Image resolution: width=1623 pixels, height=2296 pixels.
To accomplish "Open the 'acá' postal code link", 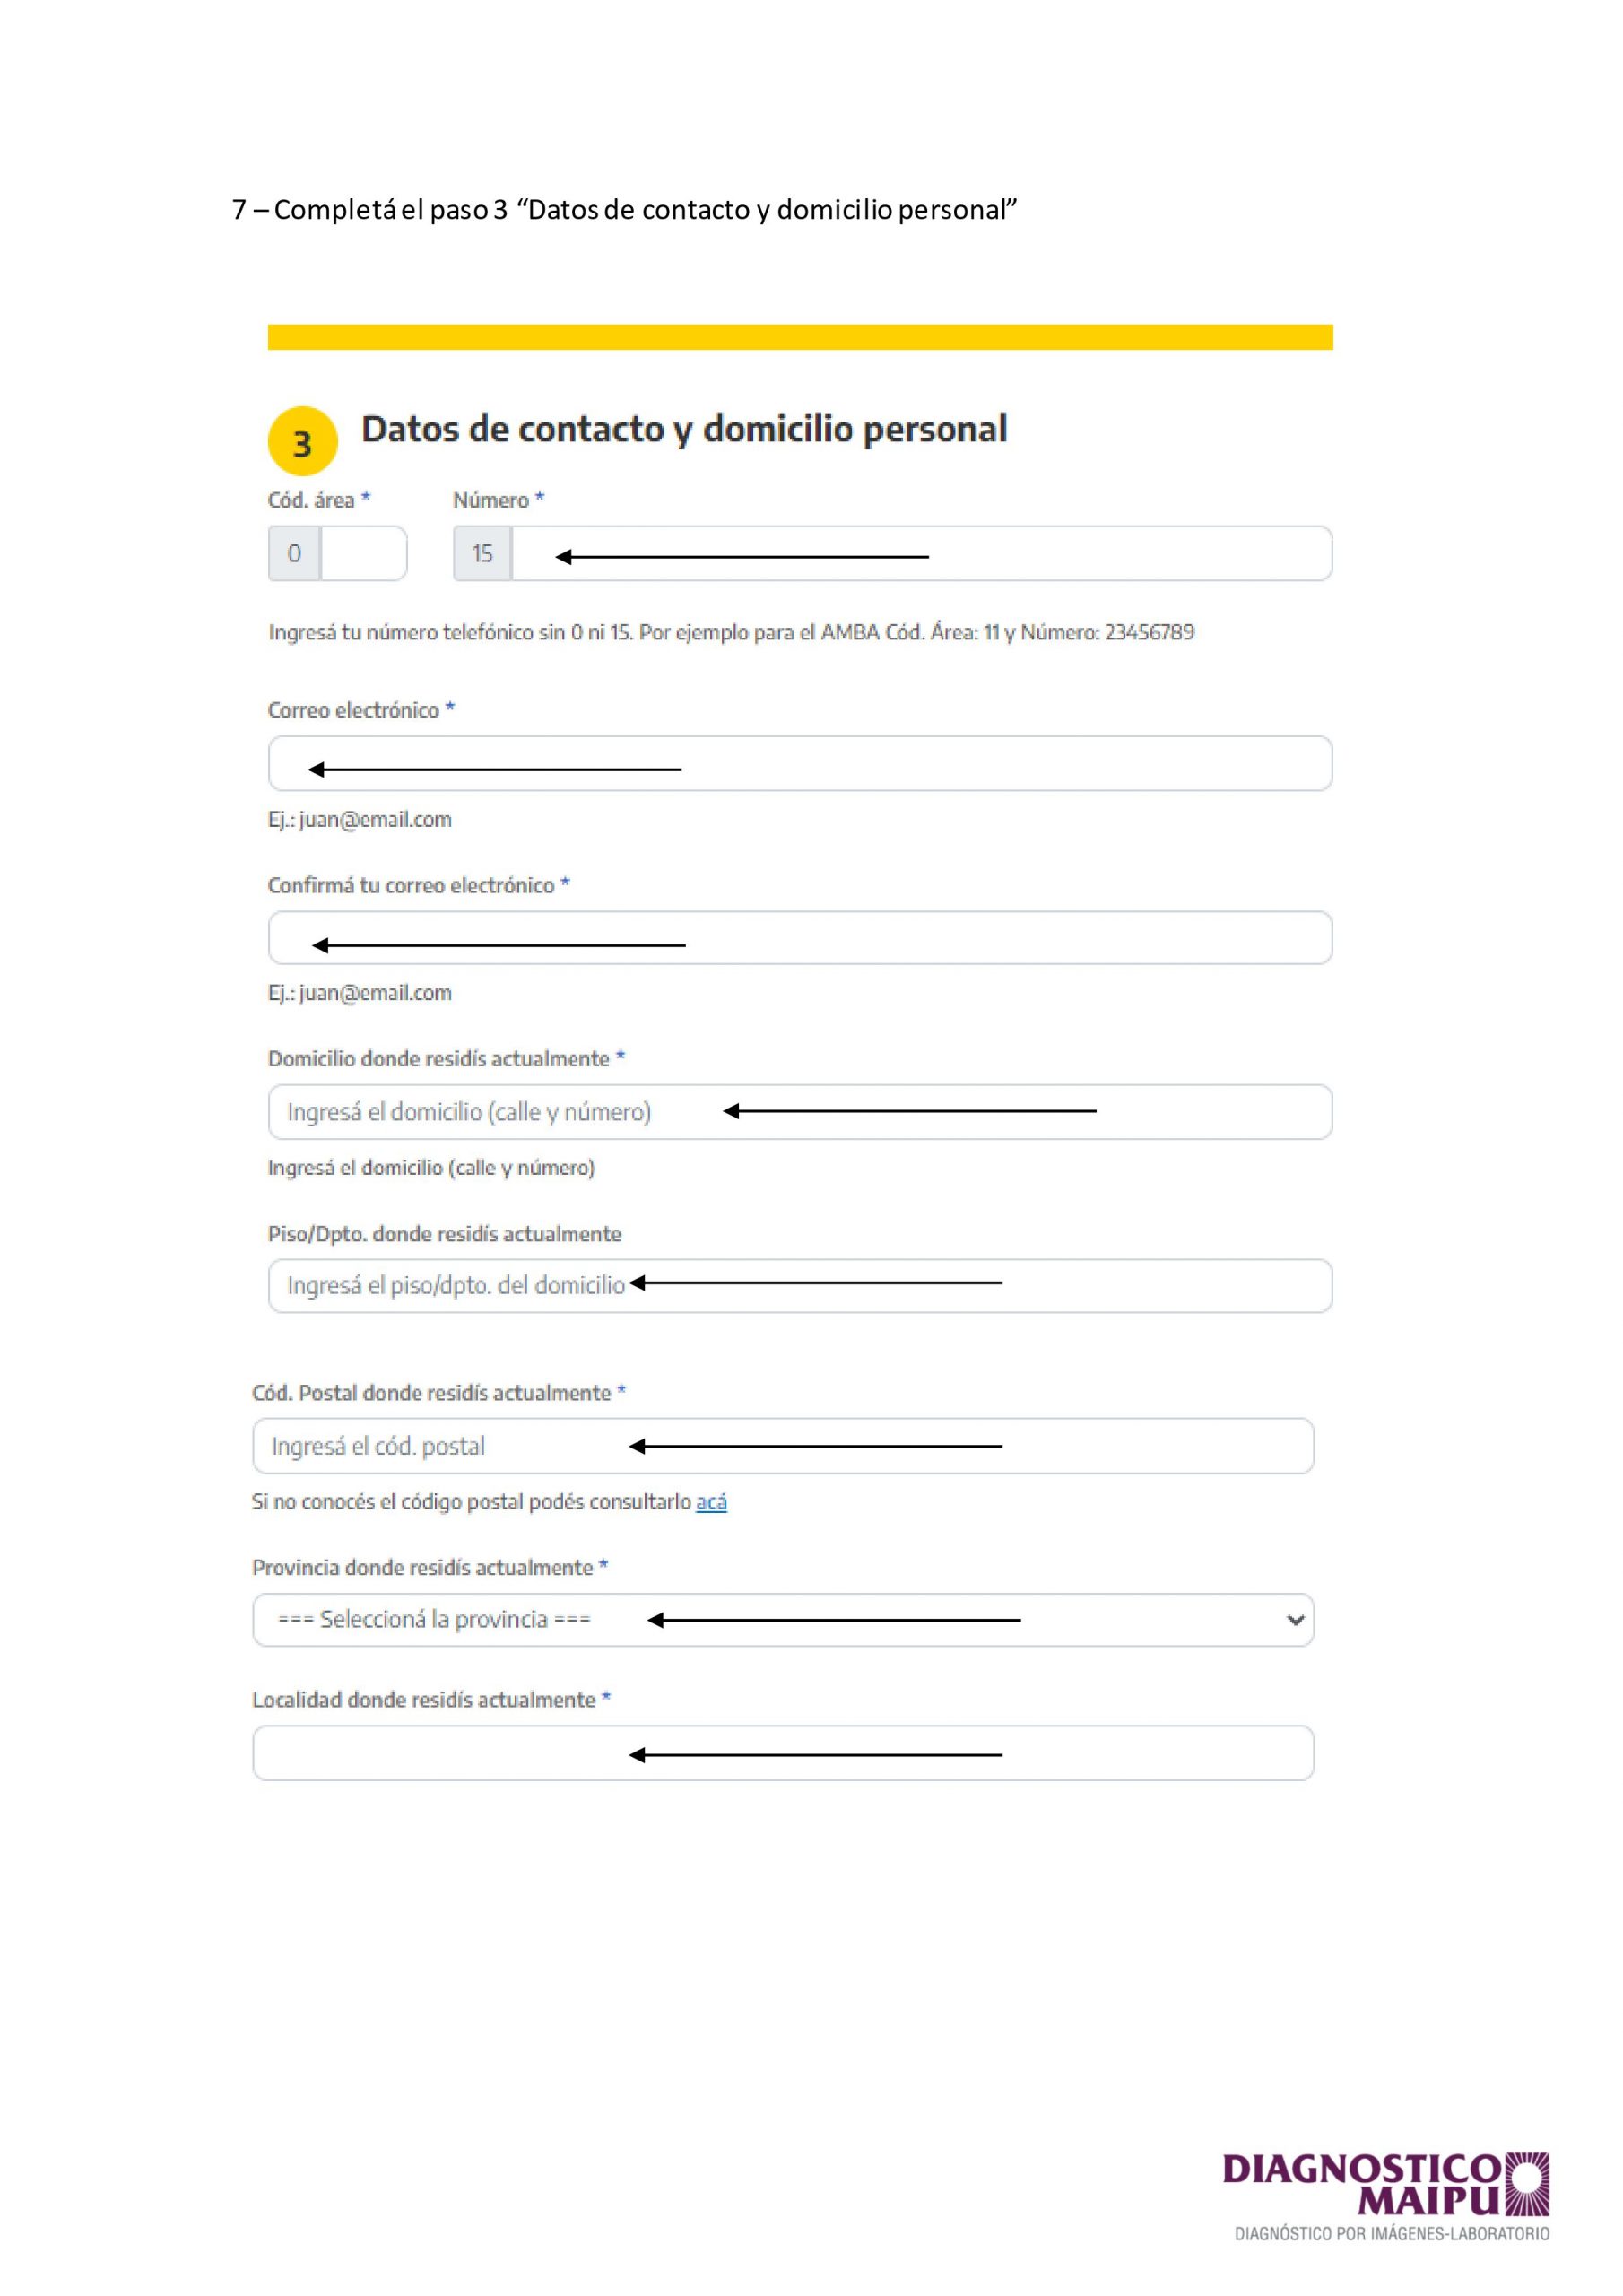I will coord(711,1501).
